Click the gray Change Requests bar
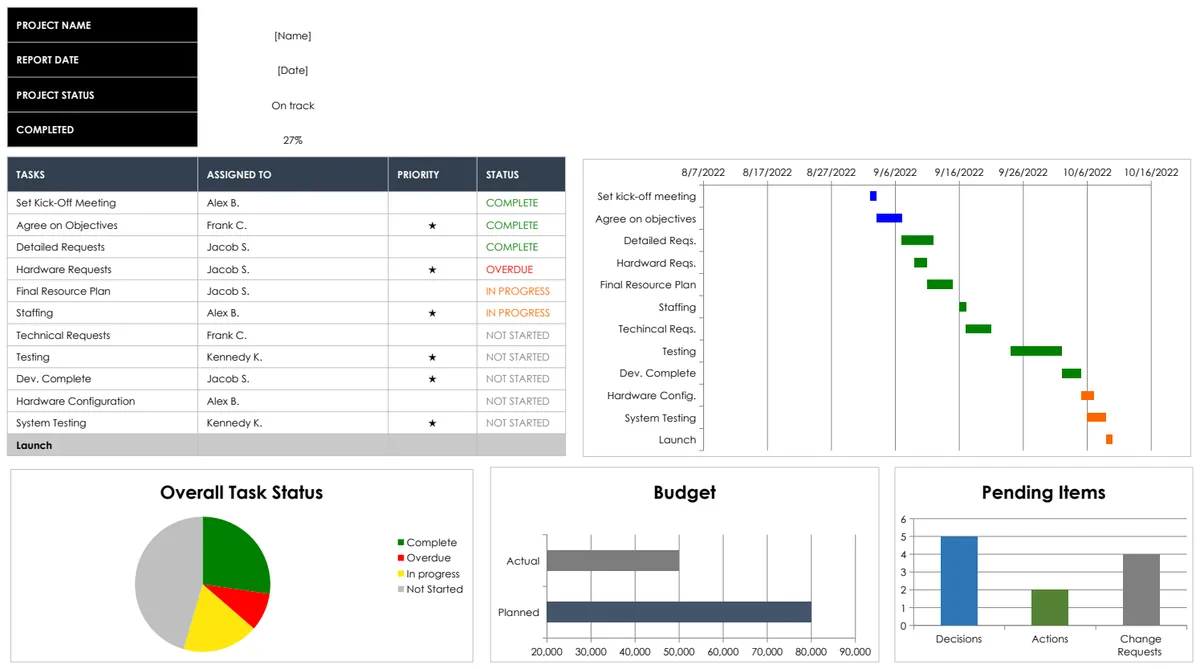This screenshot has height=669, width=1200. pos(1141,590)
